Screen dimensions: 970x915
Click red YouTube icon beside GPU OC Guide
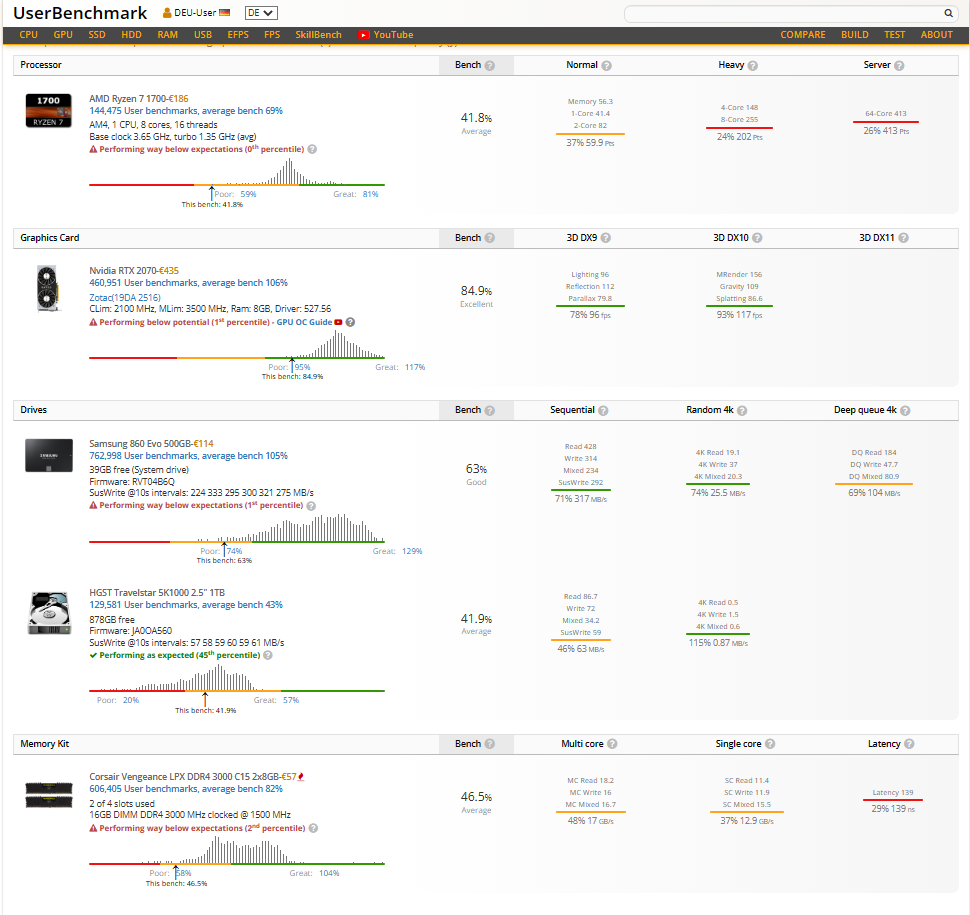point(338,322)
